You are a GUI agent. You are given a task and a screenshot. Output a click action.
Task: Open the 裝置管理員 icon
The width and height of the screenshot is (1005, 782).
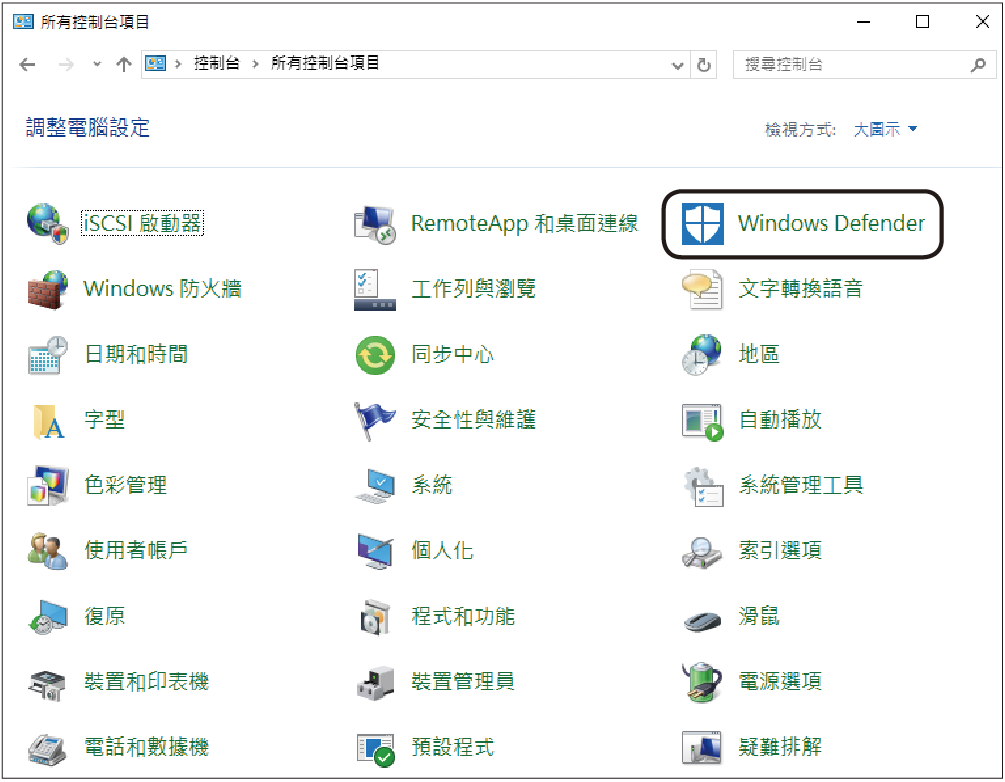[x=375, y=683]
